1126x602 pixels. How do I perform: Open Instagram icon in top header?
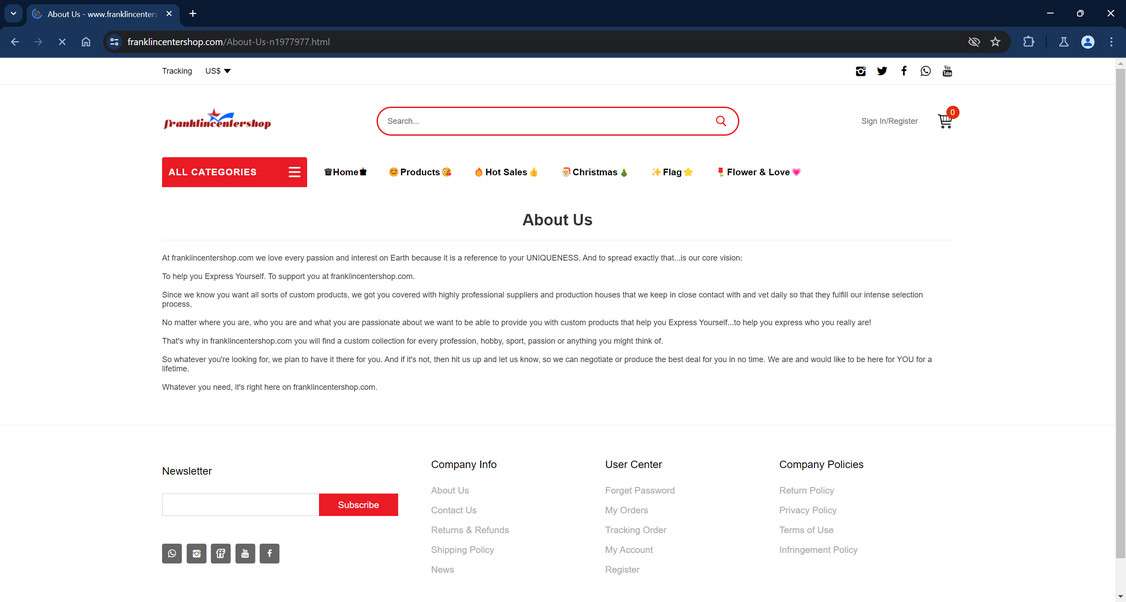pos(860,71)
